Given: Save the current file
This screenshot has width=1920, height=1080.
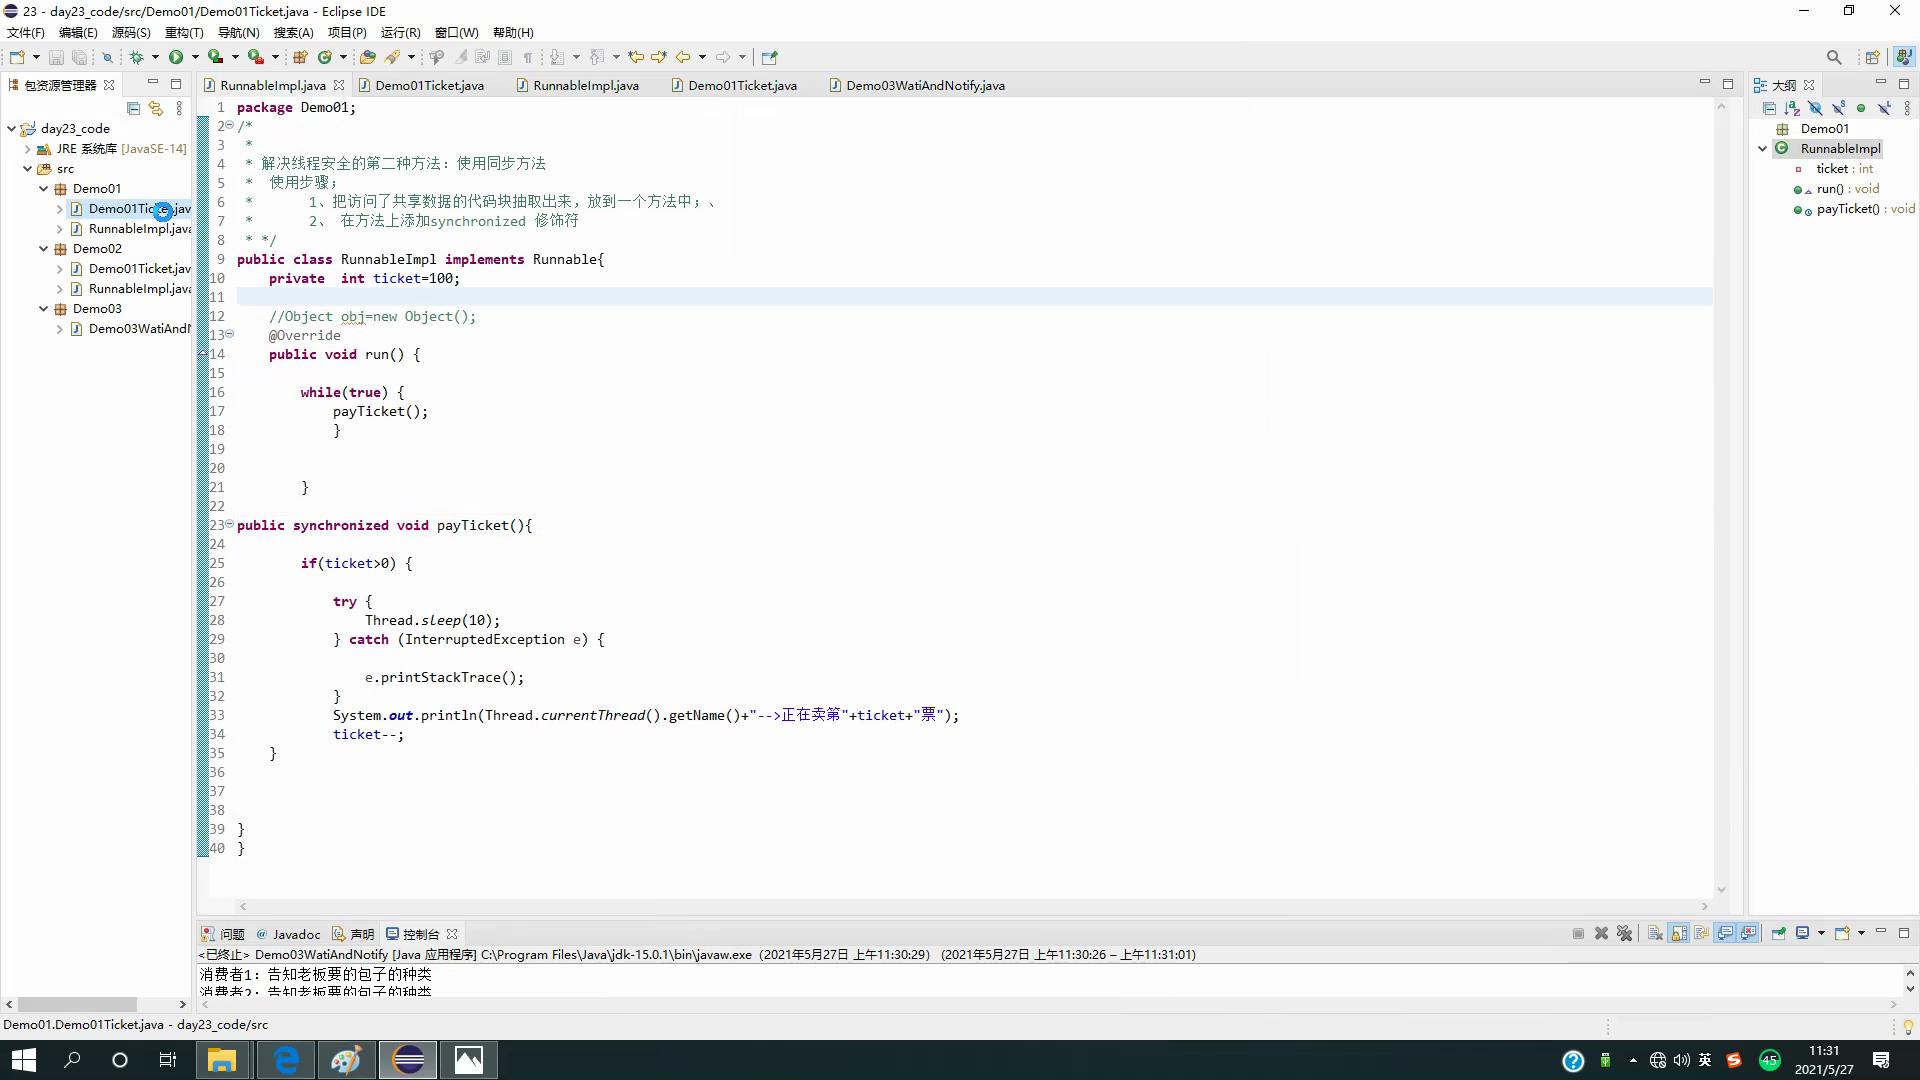Looking at the screenshot, I should click(55, 57).
